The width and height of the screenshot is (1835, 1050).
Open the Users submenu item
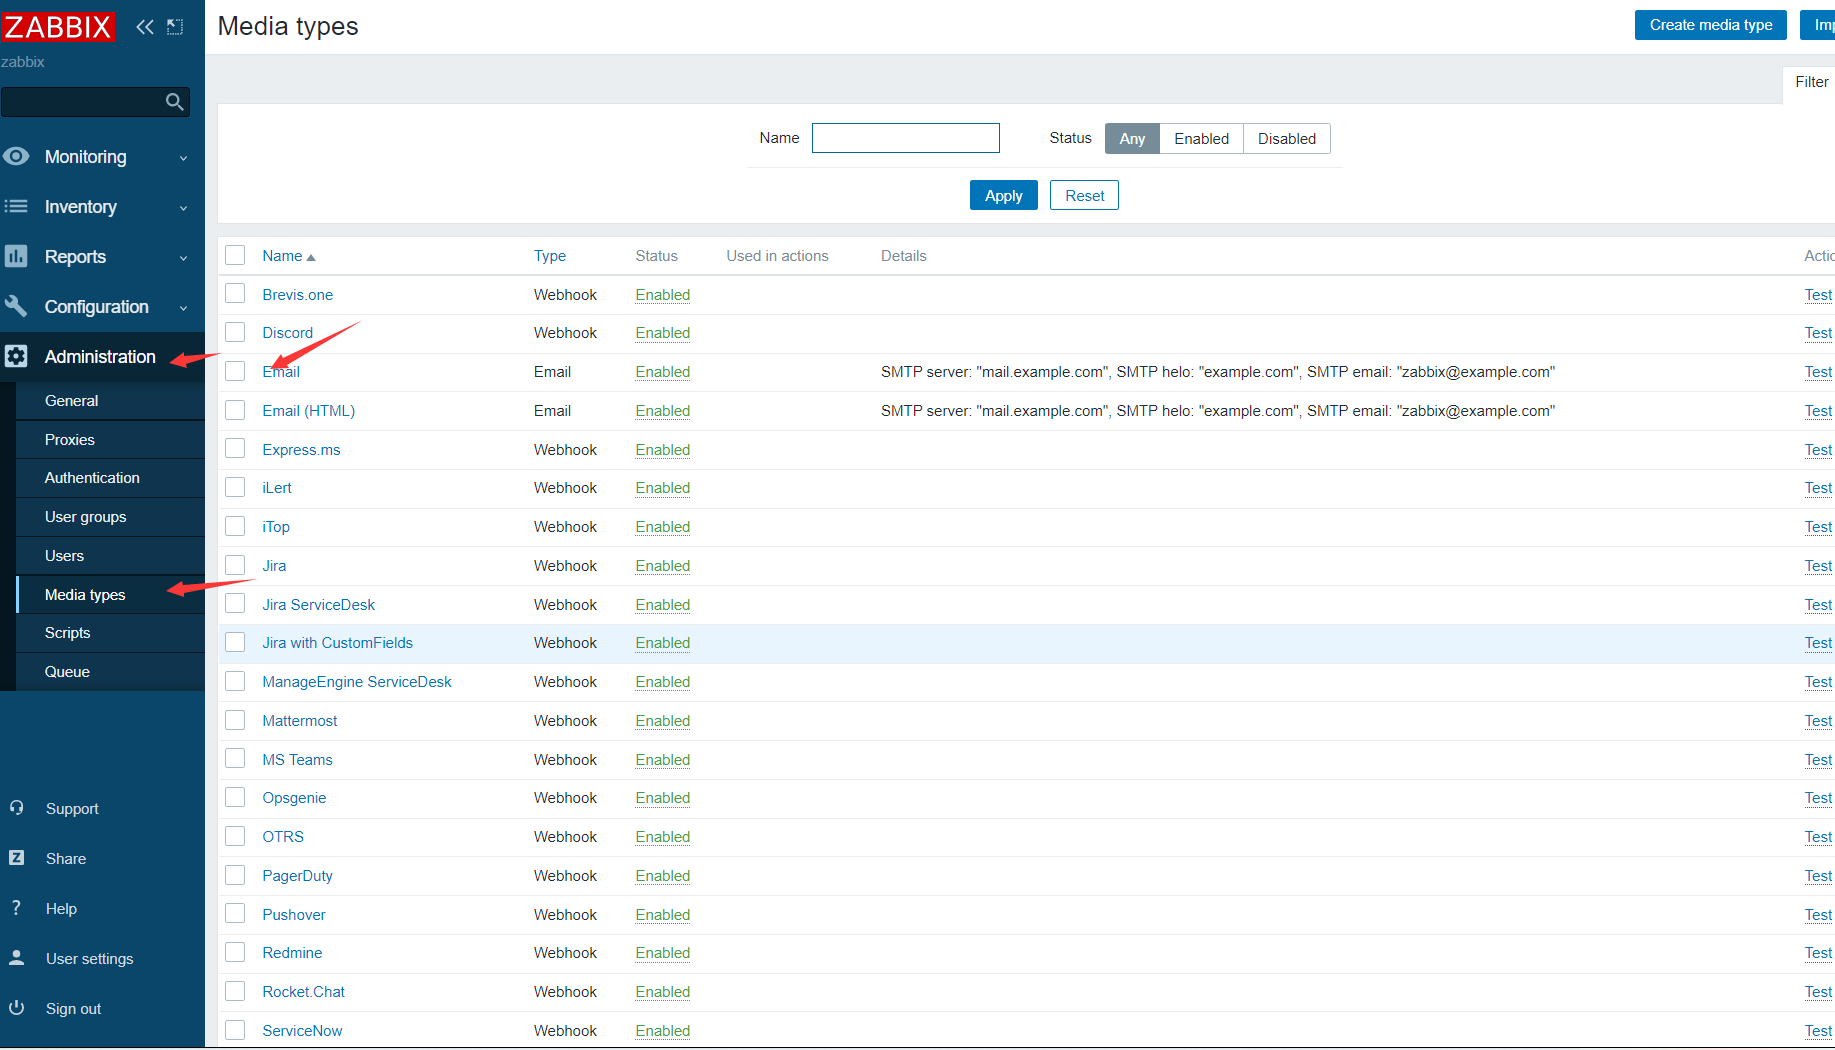[x=110, y=555]
